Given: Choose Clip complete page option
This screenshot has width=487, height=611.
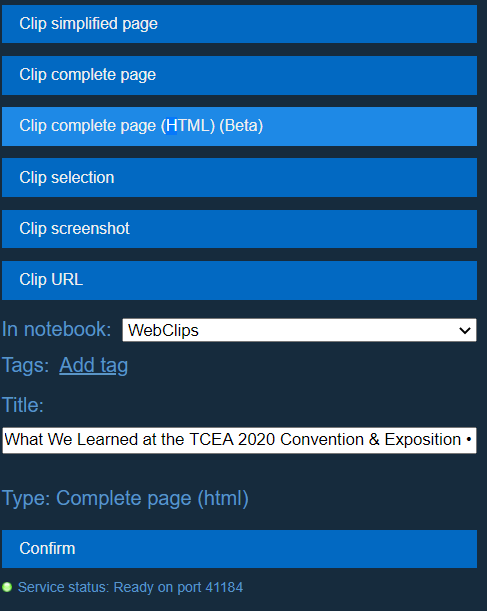Looking at the screenshot, I should 239,75.
